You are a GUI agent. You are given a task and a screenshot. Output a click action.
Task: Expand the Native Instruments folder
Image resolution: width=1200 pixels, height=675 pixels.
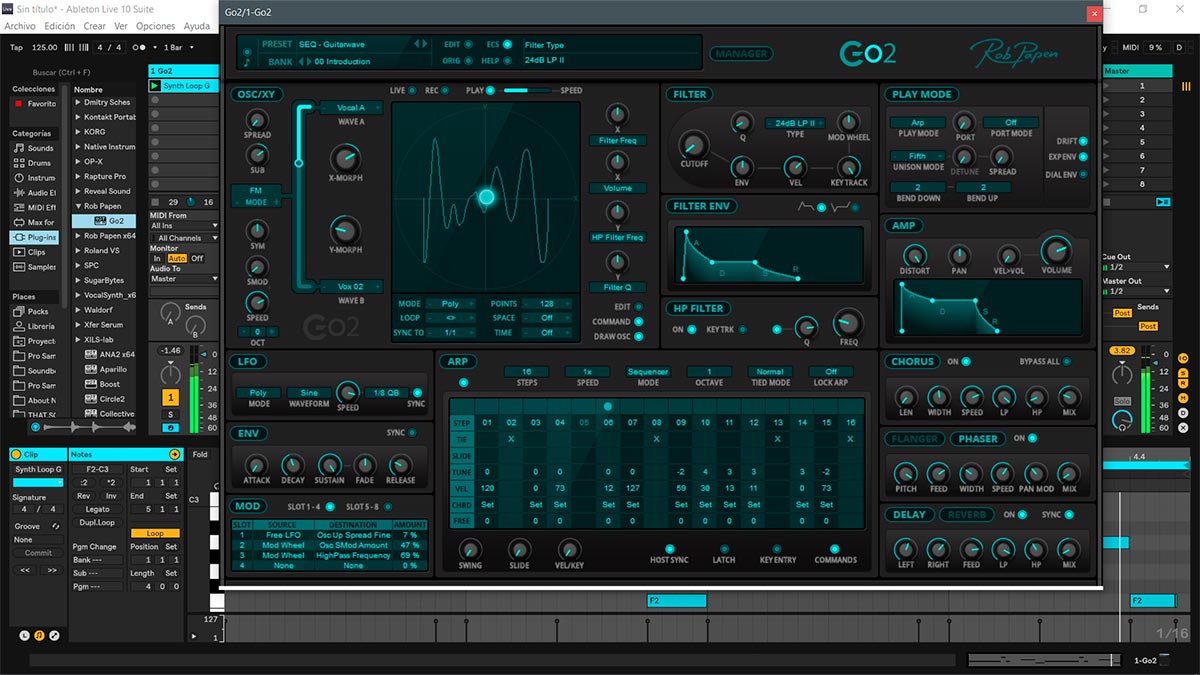click(x=78, y=147)
